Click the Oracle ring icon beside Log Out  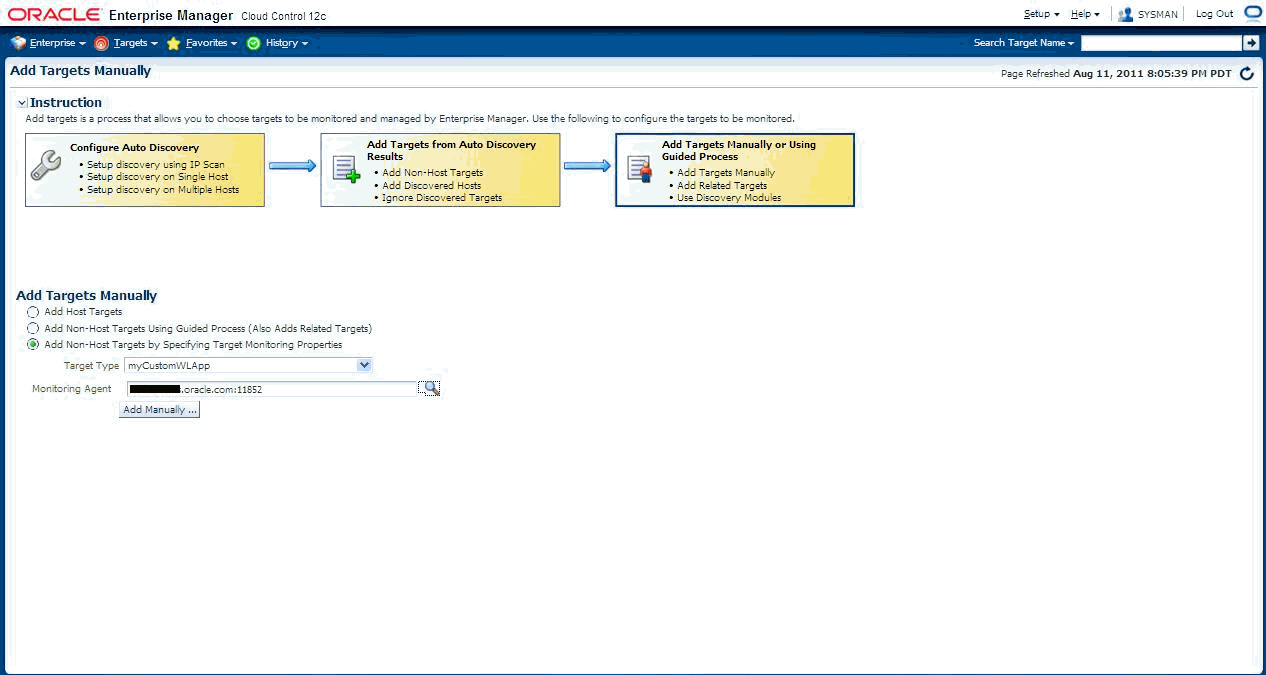point(1253,13)
